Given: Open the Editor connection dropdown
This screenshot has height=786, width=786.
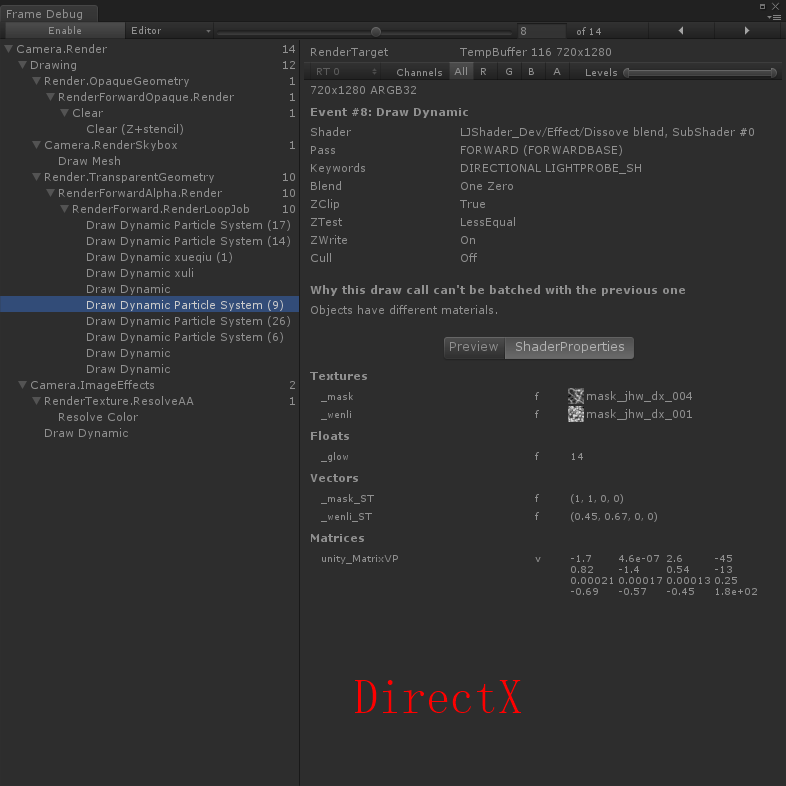Looking at the screenshot, I should point(169,31).
